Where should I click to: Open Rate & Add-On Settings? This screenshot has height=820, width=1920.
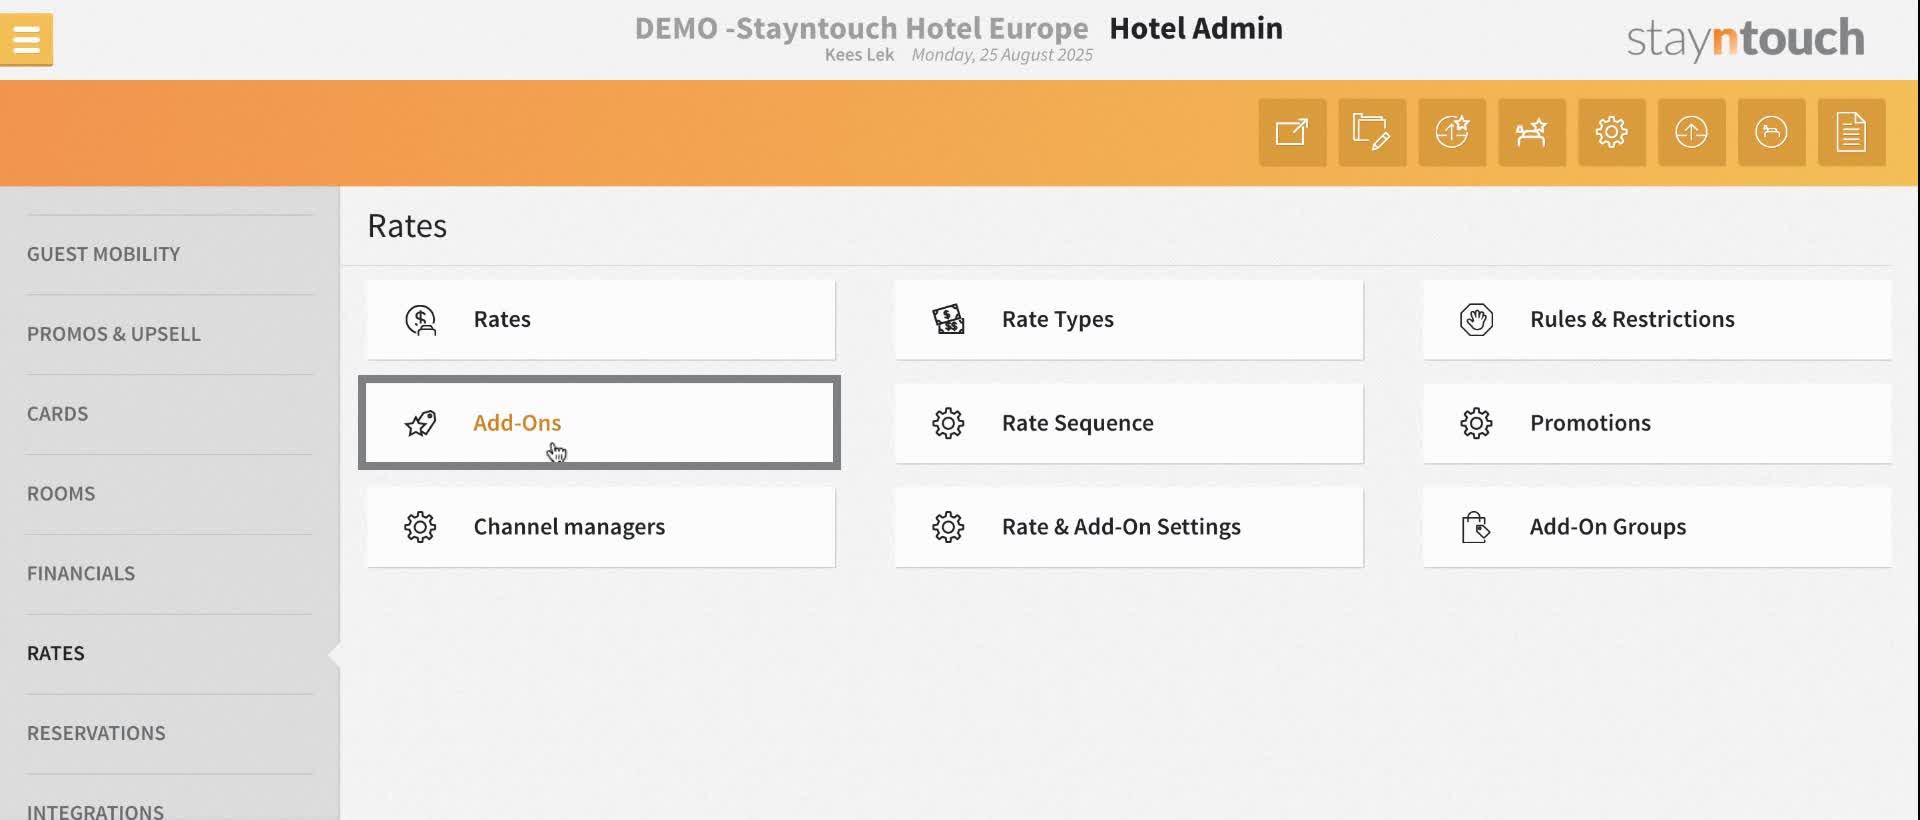tap(1129, 527)
